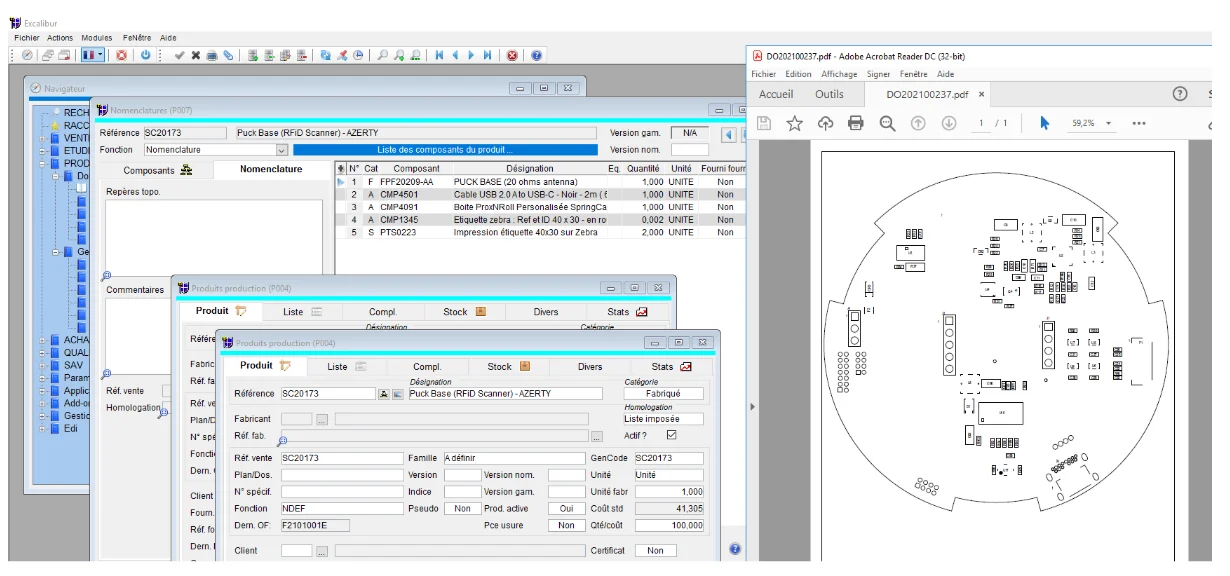Click the blue power button icon
The height and width of the screenshot is (576, 1230).
tap(145, 55)
